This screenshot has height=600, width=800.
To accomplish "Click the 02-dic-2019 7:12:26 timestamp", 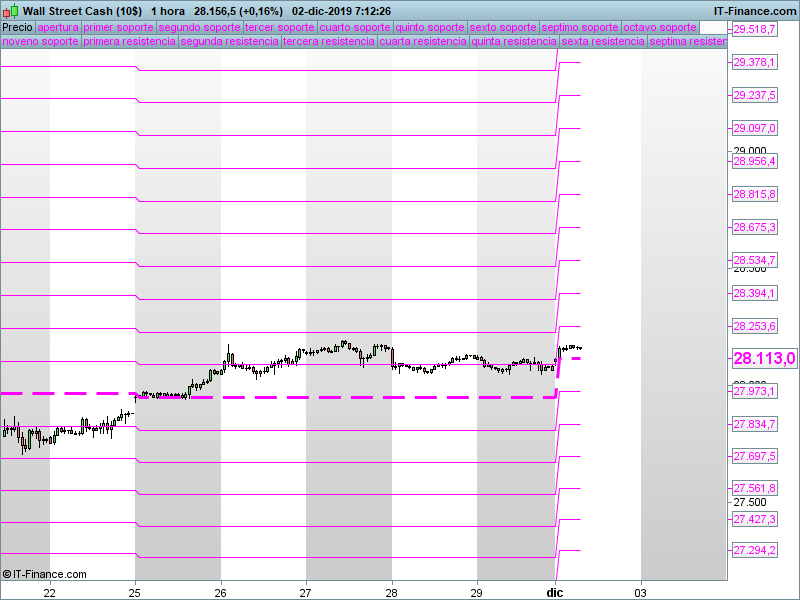I will point(341,11).
